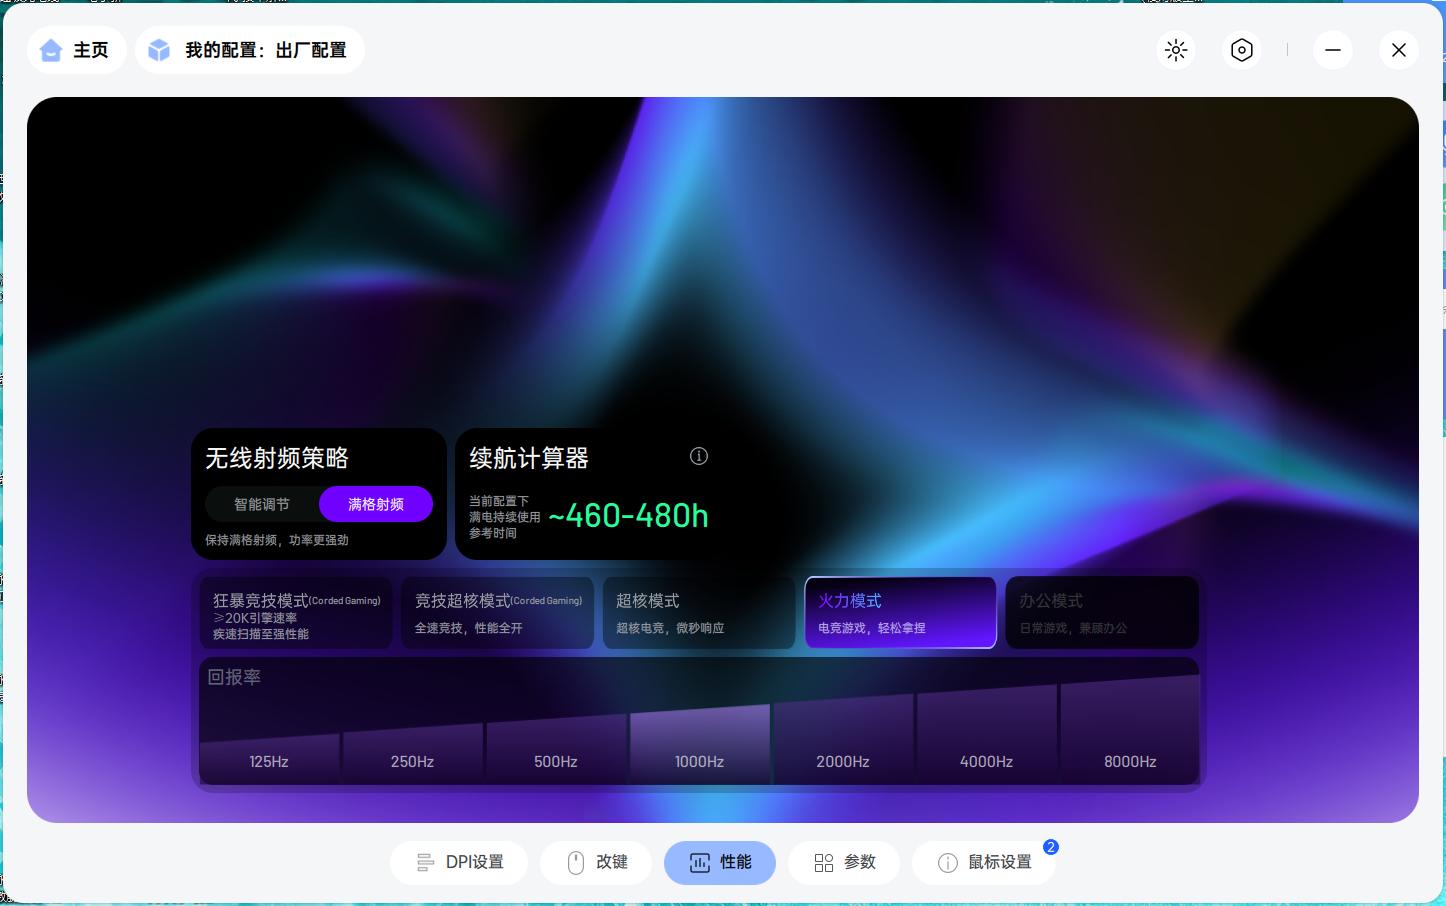Click the 无线射频策略 heading
Screen dimensions: 1446x906
coord(277,458)
